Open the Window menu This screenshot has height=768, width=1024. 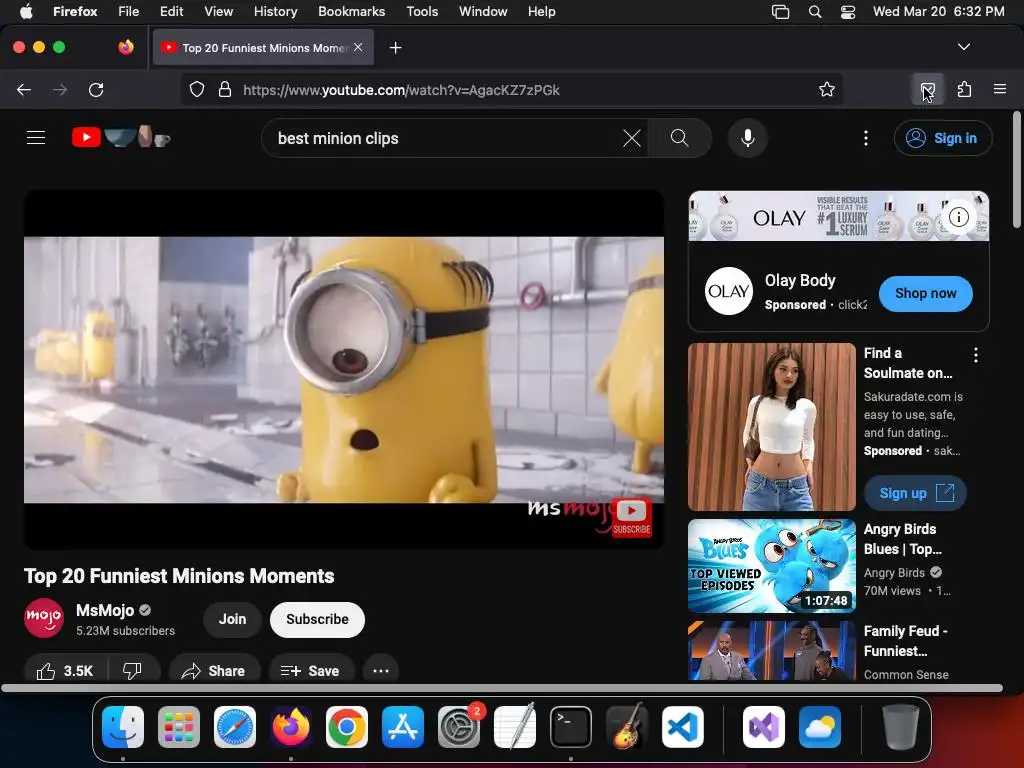(483, 12)
